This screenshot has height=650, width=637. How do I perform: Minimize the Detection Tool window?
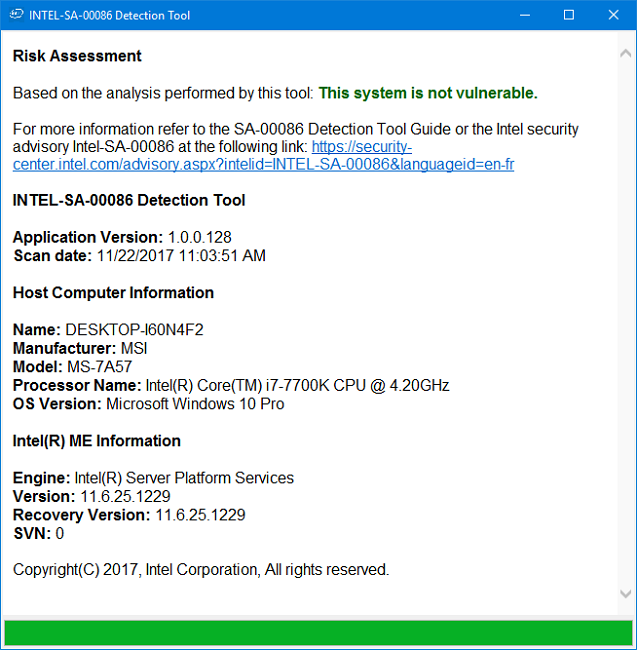(525, 15)
